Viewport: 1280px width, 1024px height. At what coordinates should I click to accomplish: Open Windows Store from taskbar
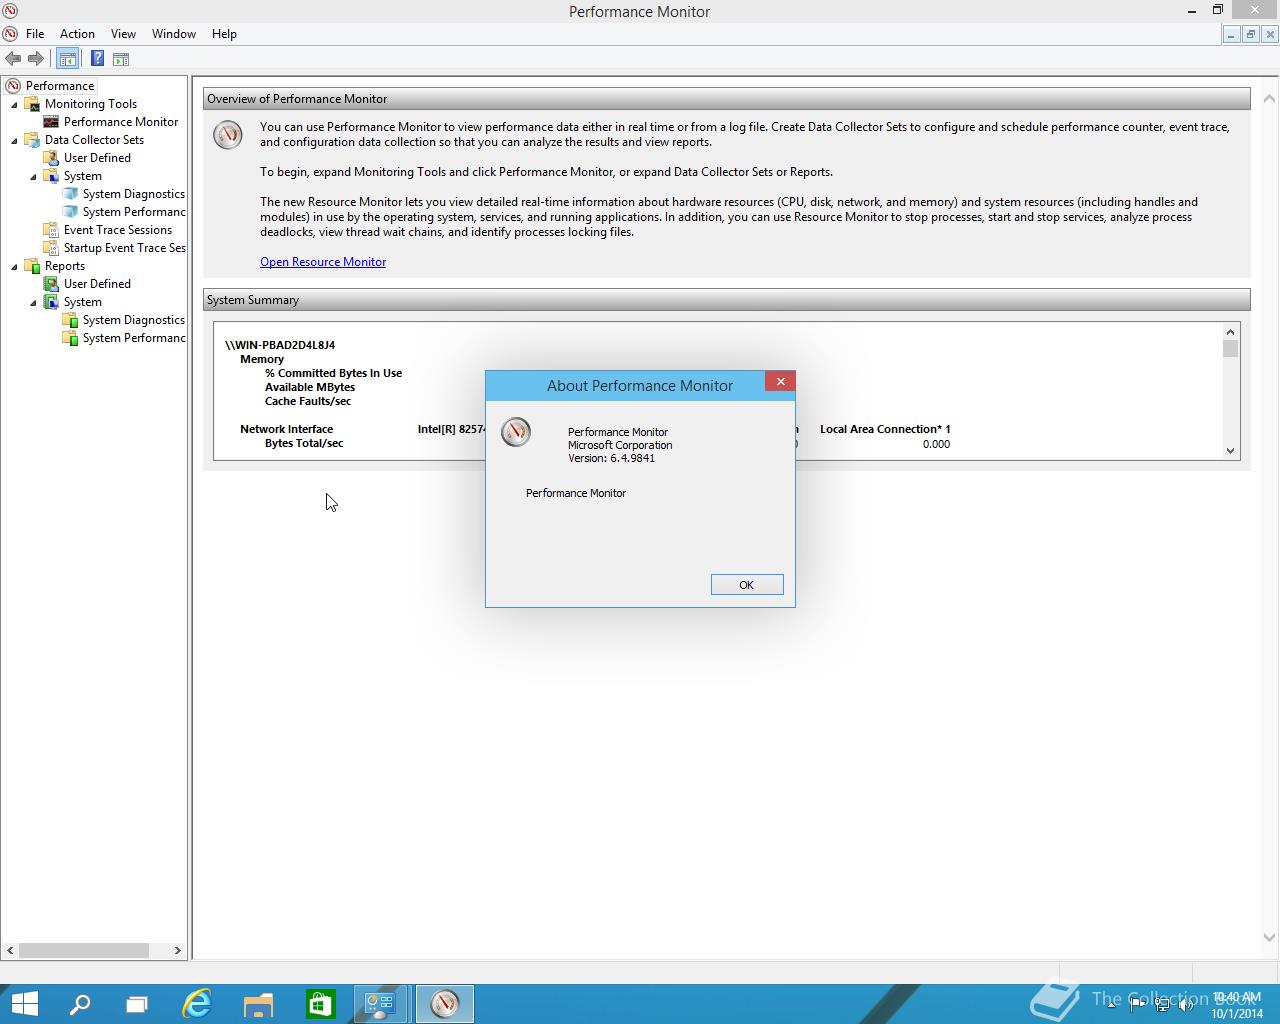pos(320,1004)
